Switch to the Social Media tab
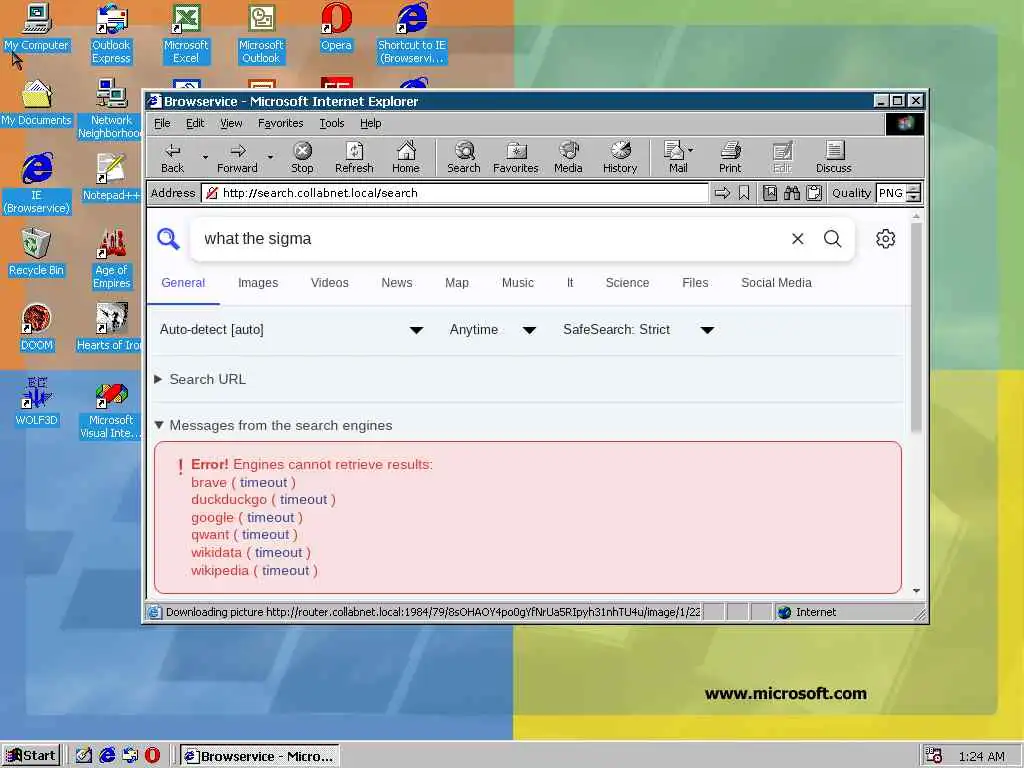1024x768 pixels. [x=776, y=283]
